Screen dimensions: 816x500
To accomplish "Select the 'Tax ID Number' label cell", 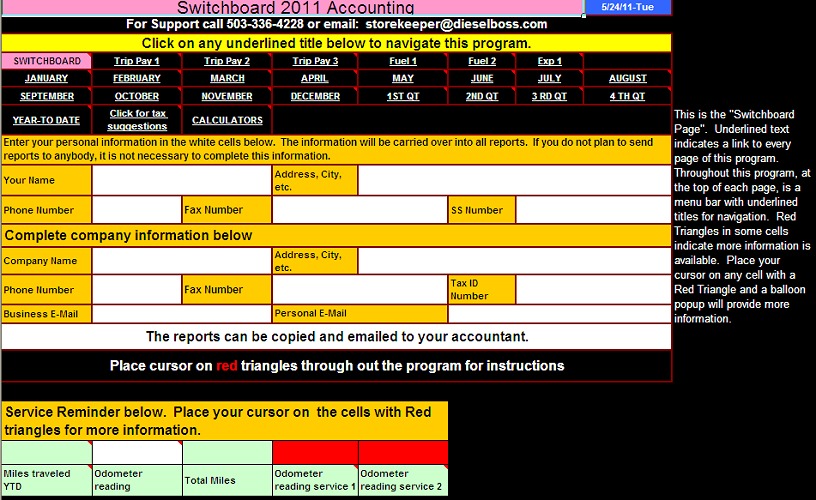I will [x=482, y=290].
